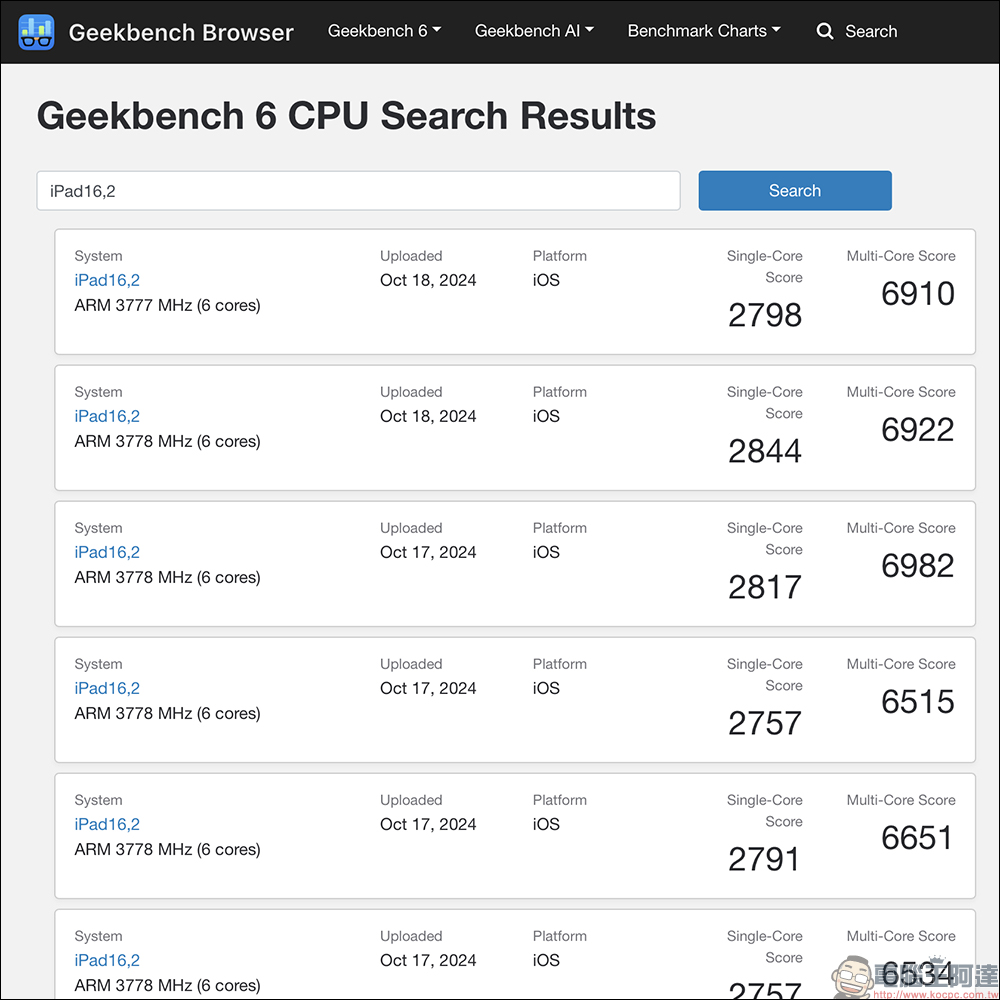The width and height of the screenshot is (1000, 1000).
Task: Click ARM 3778 MHz text in 2844 result
Action: [x=167, y=441]
